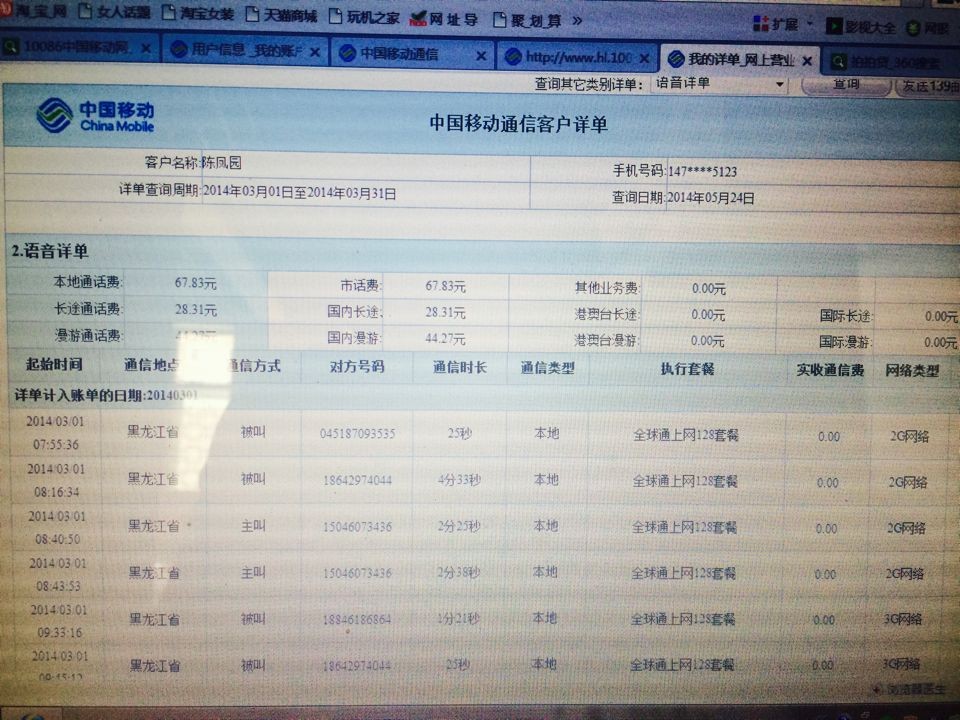The height and width of the screenshot is (720, 960).
Task: Open the 淘宝女装 bookmark
Action: tap(198, 13)
